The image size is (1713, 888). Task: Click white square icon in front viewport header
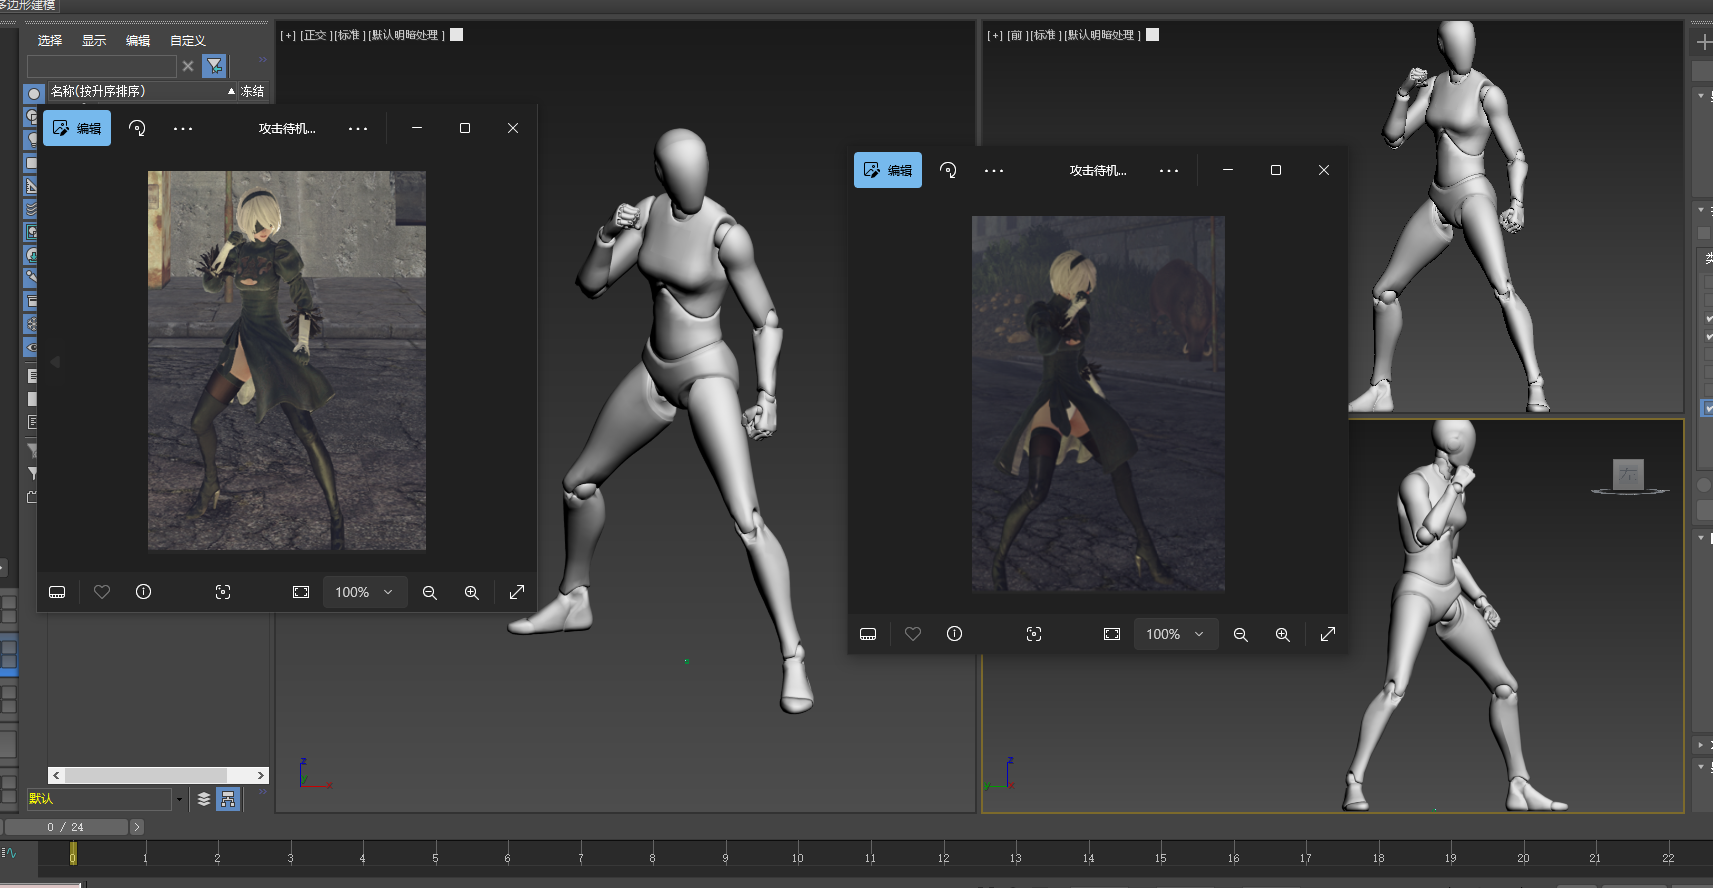point(1152,35)
